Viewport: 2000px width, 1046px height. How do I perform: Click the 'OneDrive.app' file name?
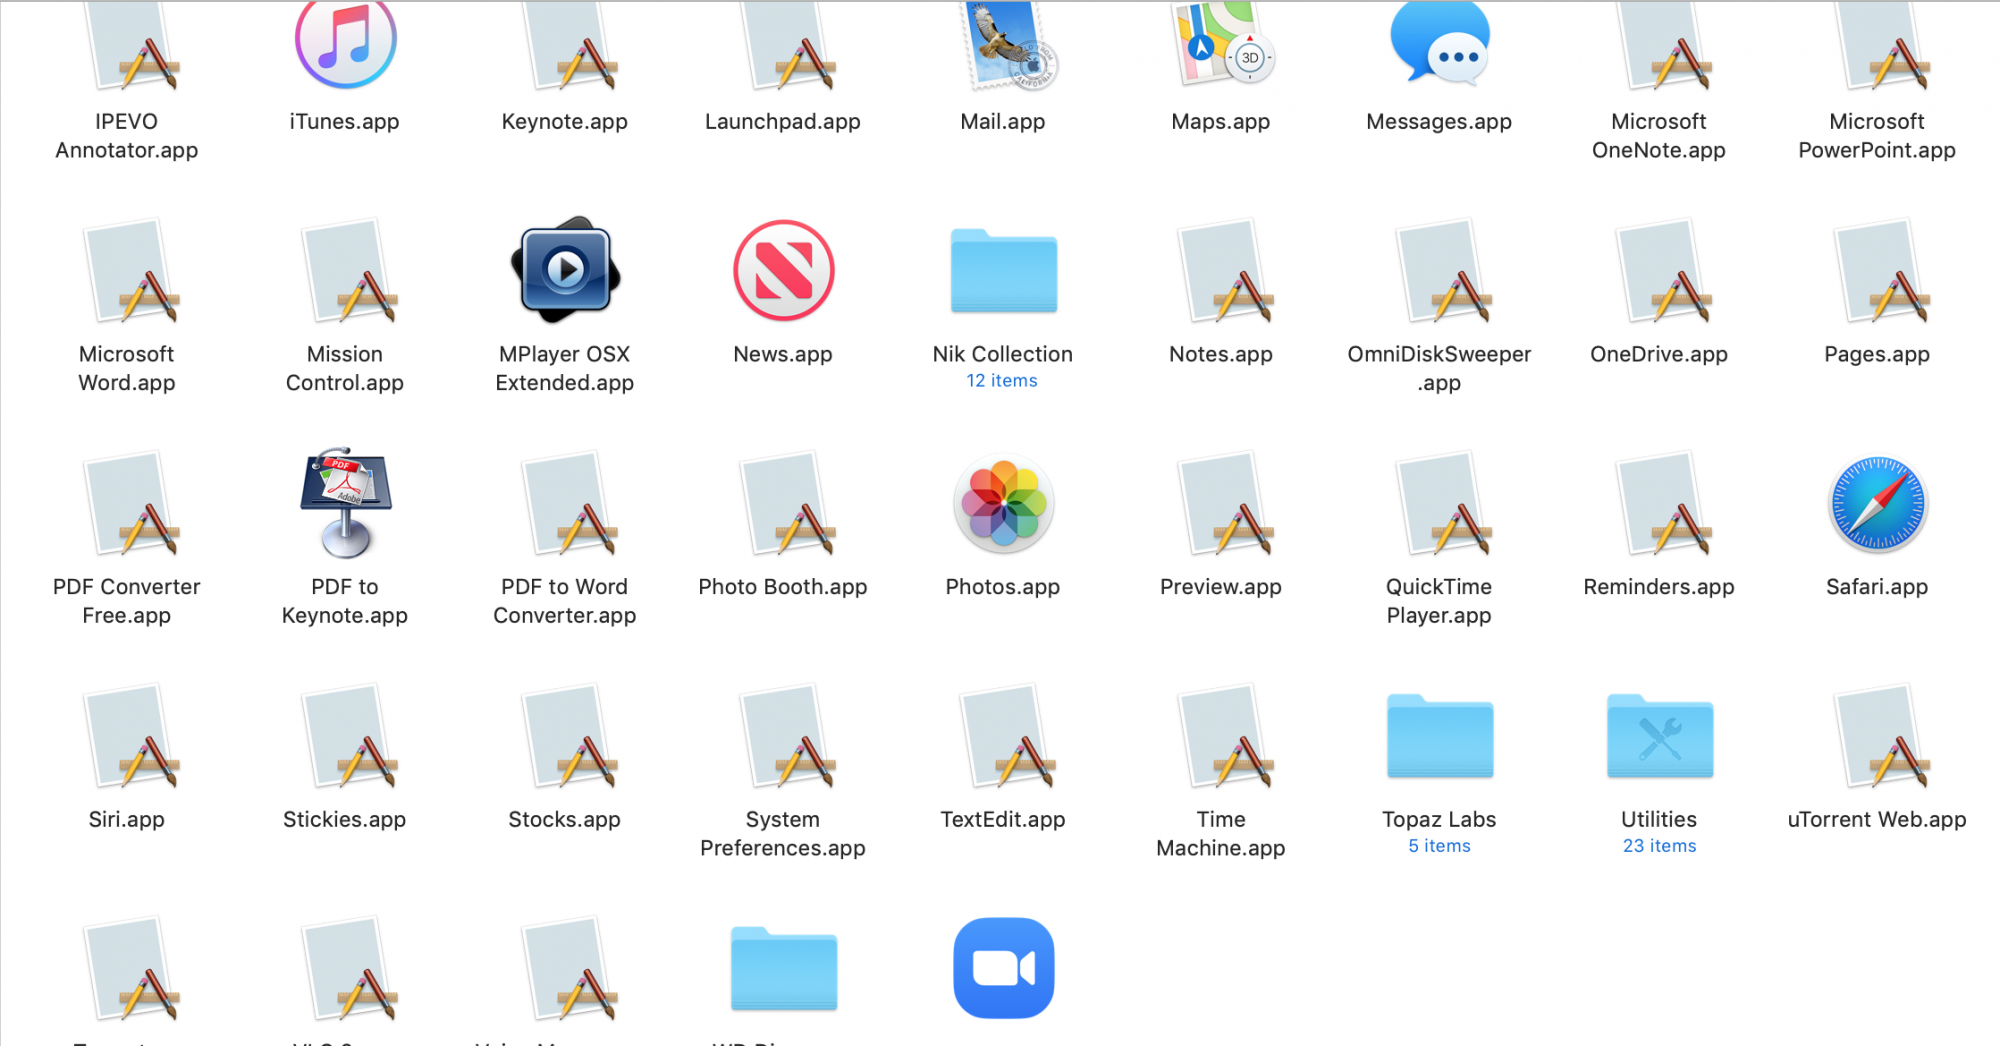tap(1659, 354)
